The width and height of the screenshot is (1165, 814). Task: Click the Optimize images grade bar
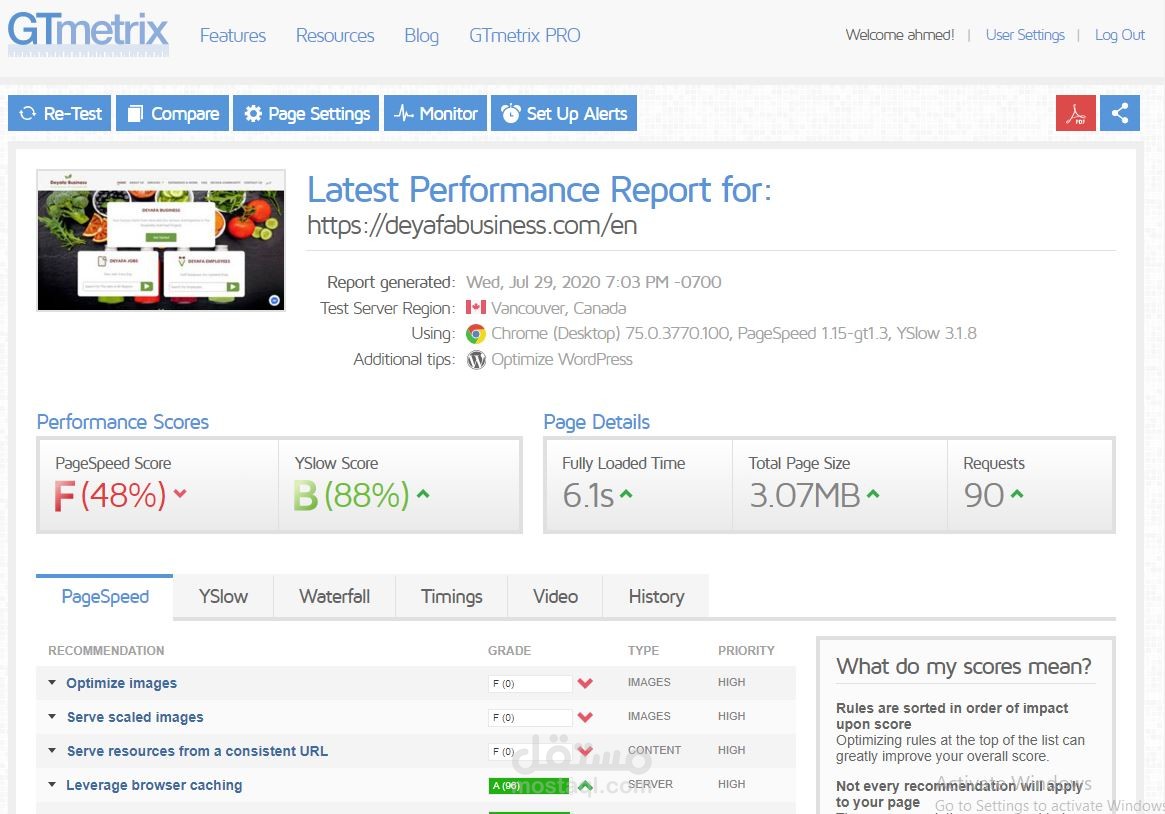(x=530, y=683)
